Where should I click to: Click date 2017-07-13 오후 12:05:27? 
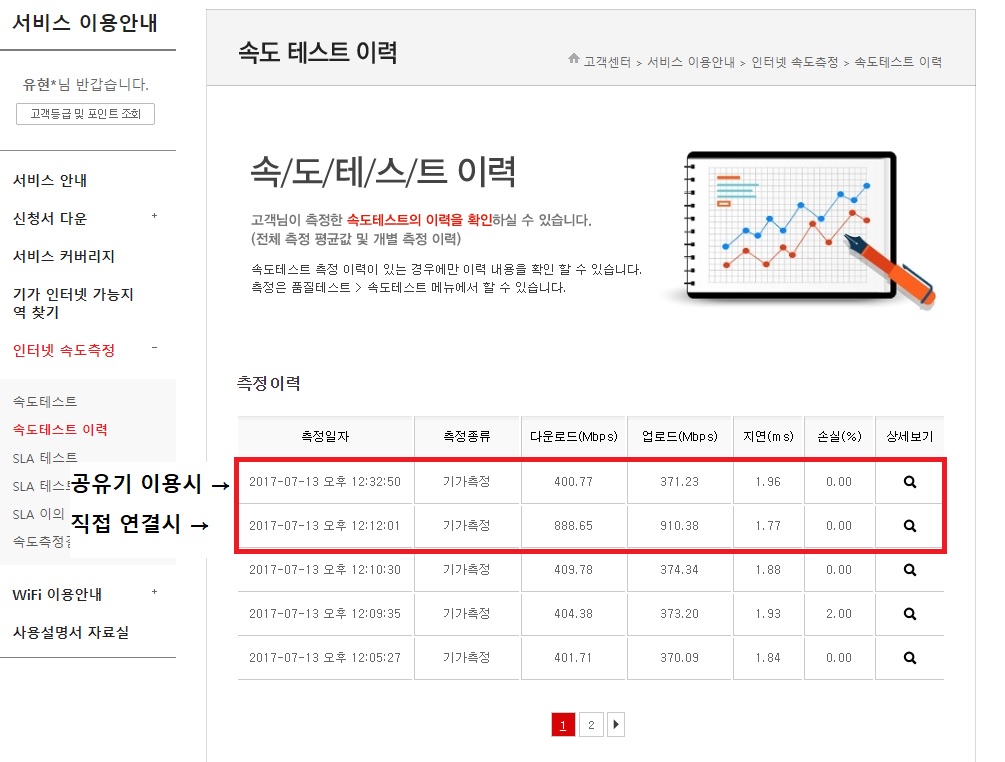(x=325, y=658)
